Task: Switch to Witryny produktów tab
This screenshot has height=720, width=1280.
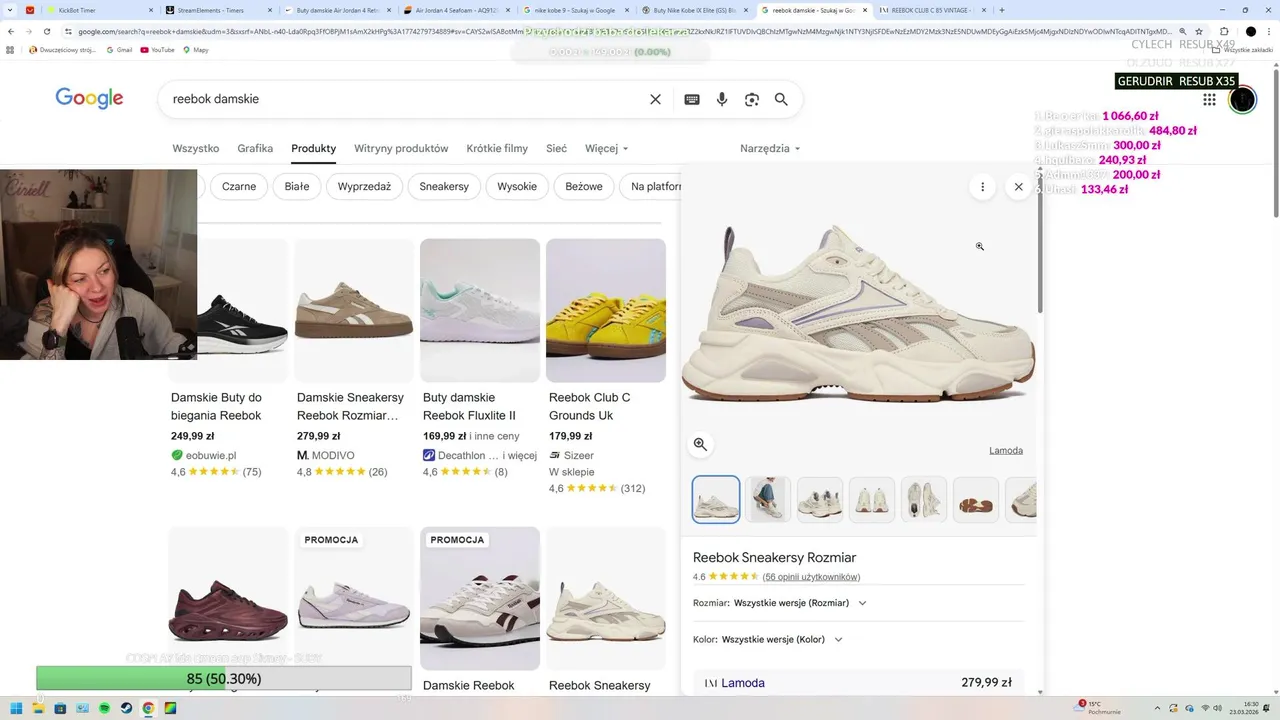Action: (401, 148)
